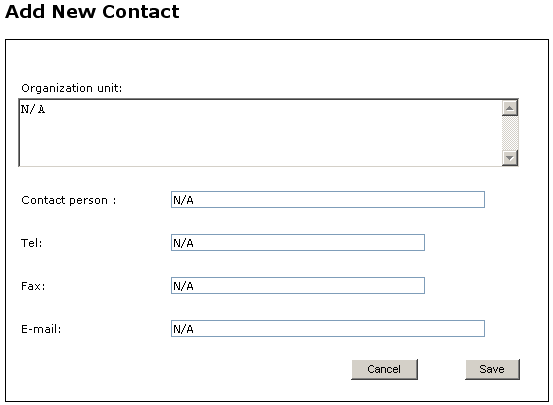The width and height of the screenshot is (553, 405).
Task: Click the "Tel:" label
Action: pyautogui.click(x=32, y=243)
